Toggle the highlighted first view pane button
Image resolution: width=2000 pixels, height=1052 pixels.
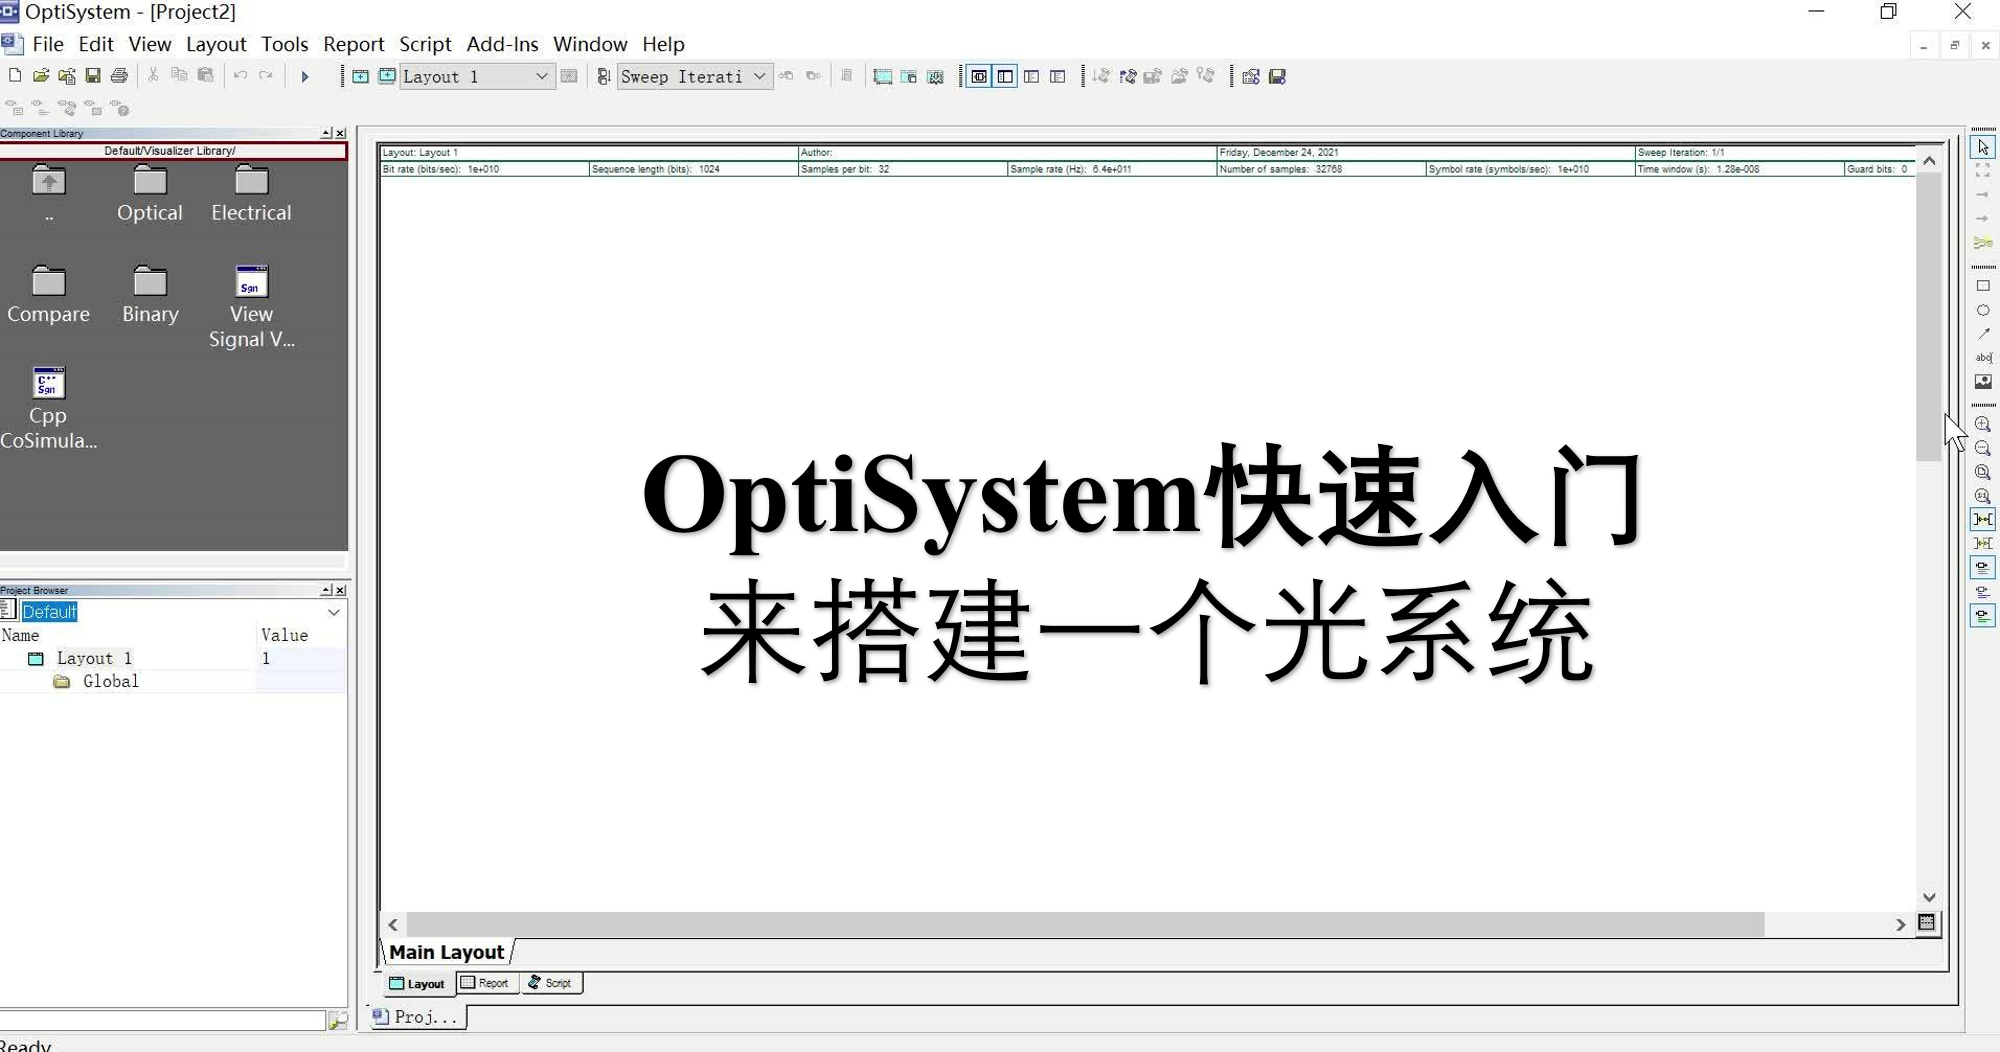[979, 77]
